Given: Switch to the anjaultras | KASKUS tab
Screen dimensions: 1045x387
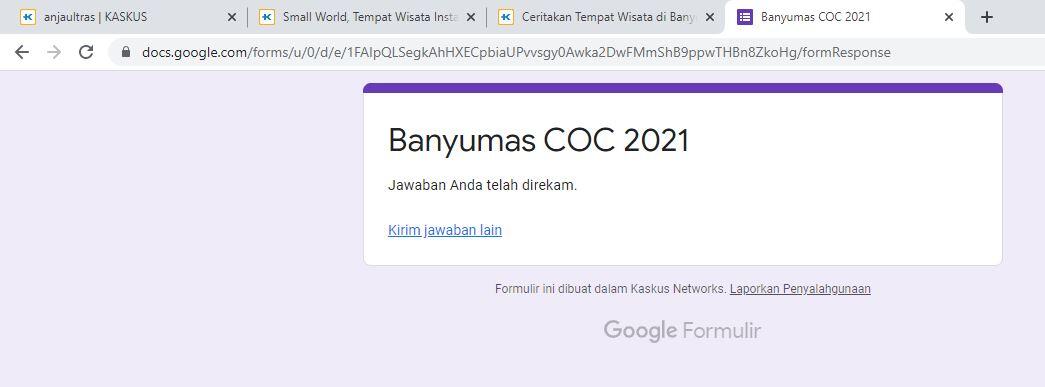Looking at the screenshot, I should pos(127,17).
